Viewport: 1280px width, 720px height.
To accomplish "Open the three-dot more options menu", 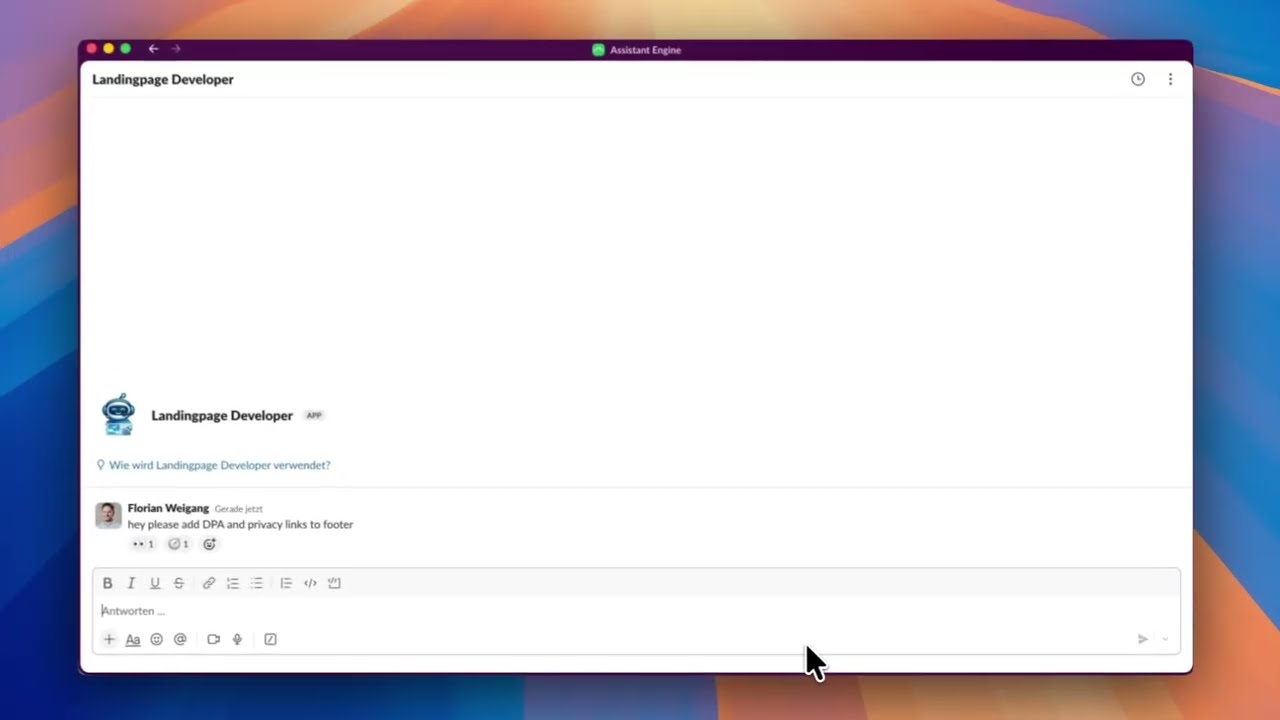I will (1170, 79).
